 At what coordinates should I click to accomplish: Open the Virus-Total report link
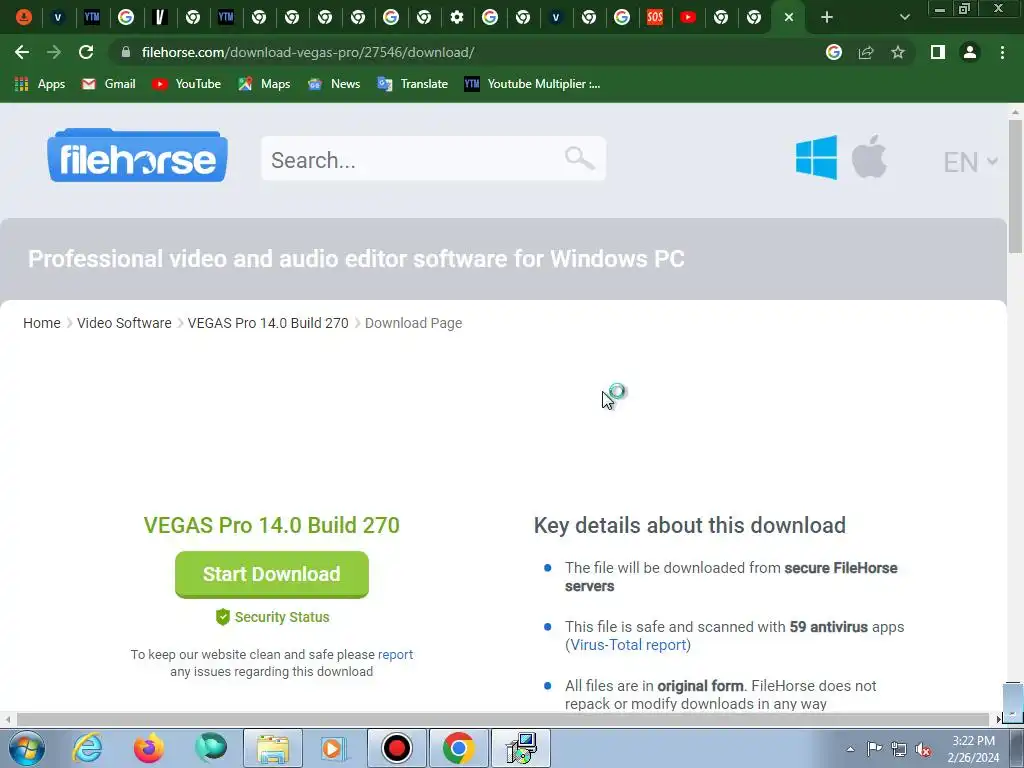[x=628, y=645]
